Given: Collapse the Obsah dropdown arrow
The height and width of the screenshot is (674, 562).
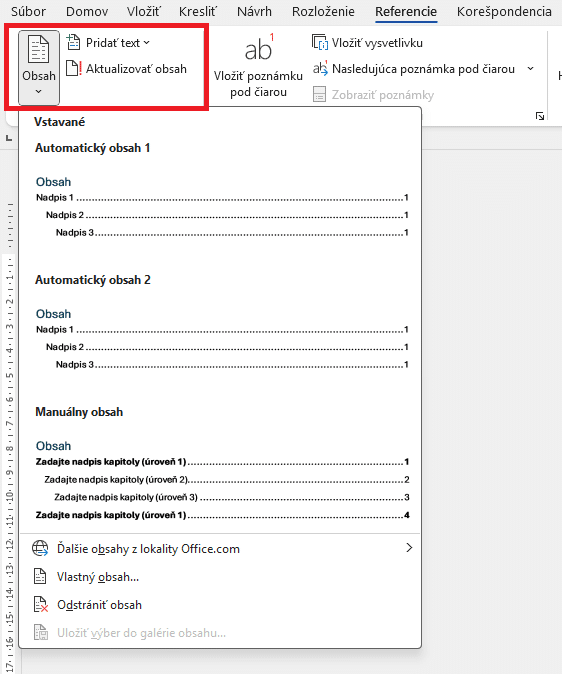Looking at the screenshot, I should tap(38, 92).
